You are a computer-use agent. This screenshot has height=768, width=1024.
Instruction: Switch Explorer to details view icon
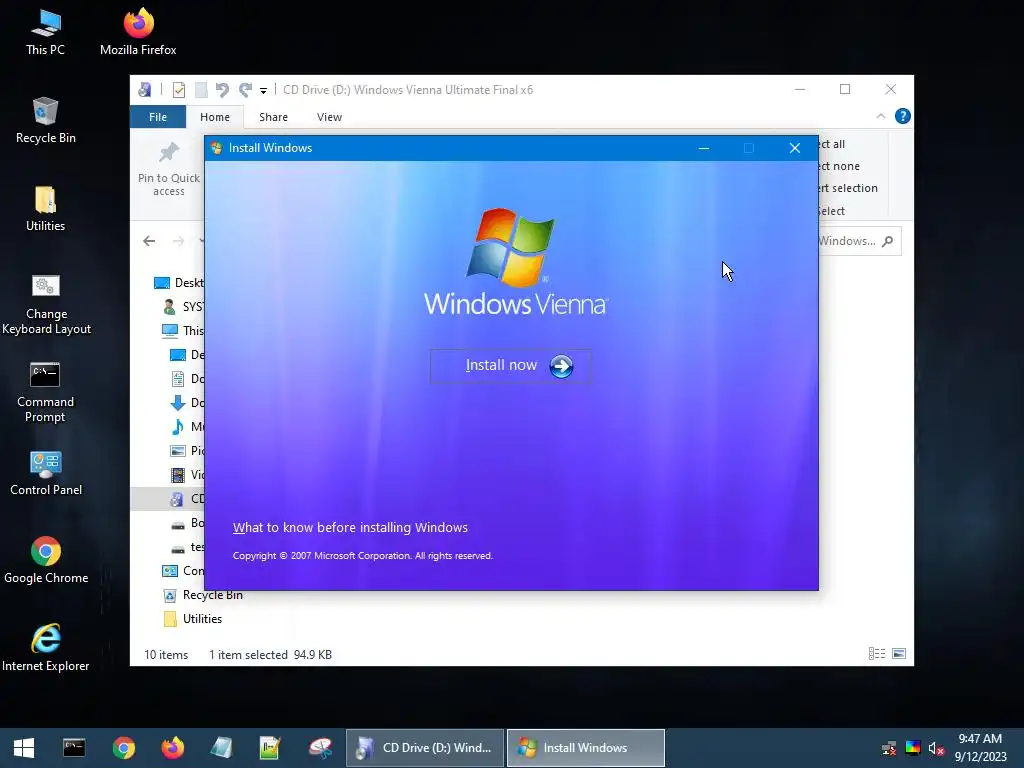[876, 654]
